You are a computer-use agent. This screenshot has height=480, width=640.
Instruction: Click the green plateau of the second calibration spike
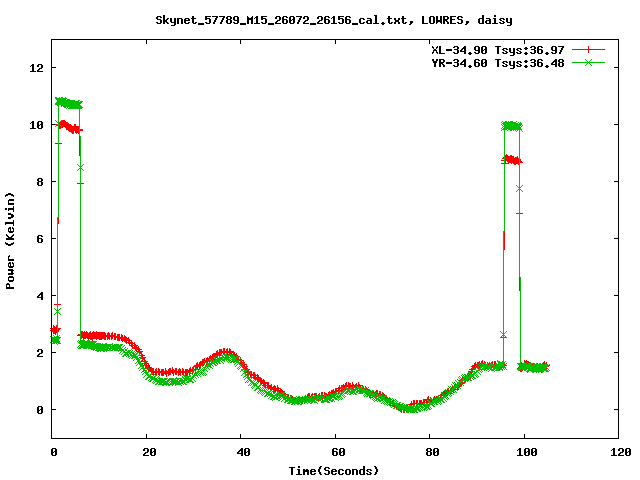coord(512,126)
